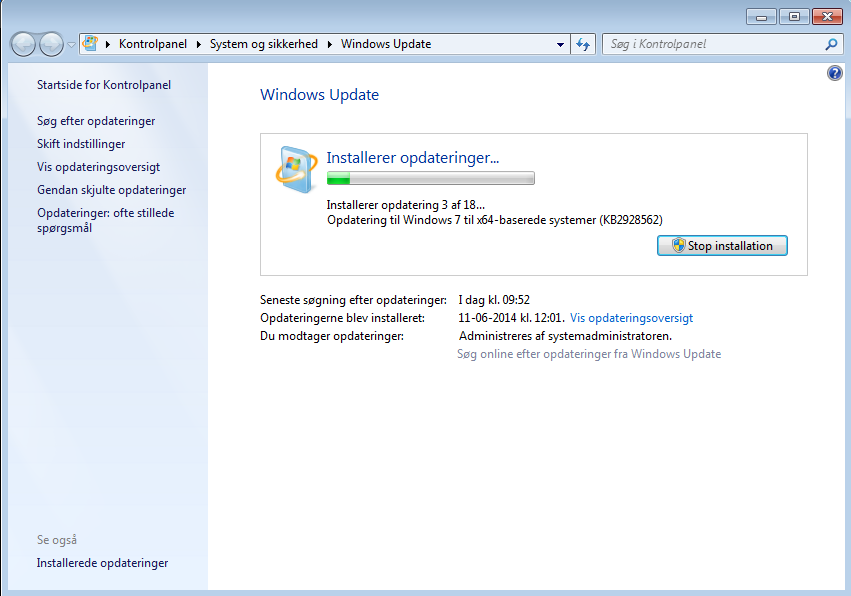Open the address bar history dropdown
Viewport: 851px width, 596px height.
(x=560, y=45)
